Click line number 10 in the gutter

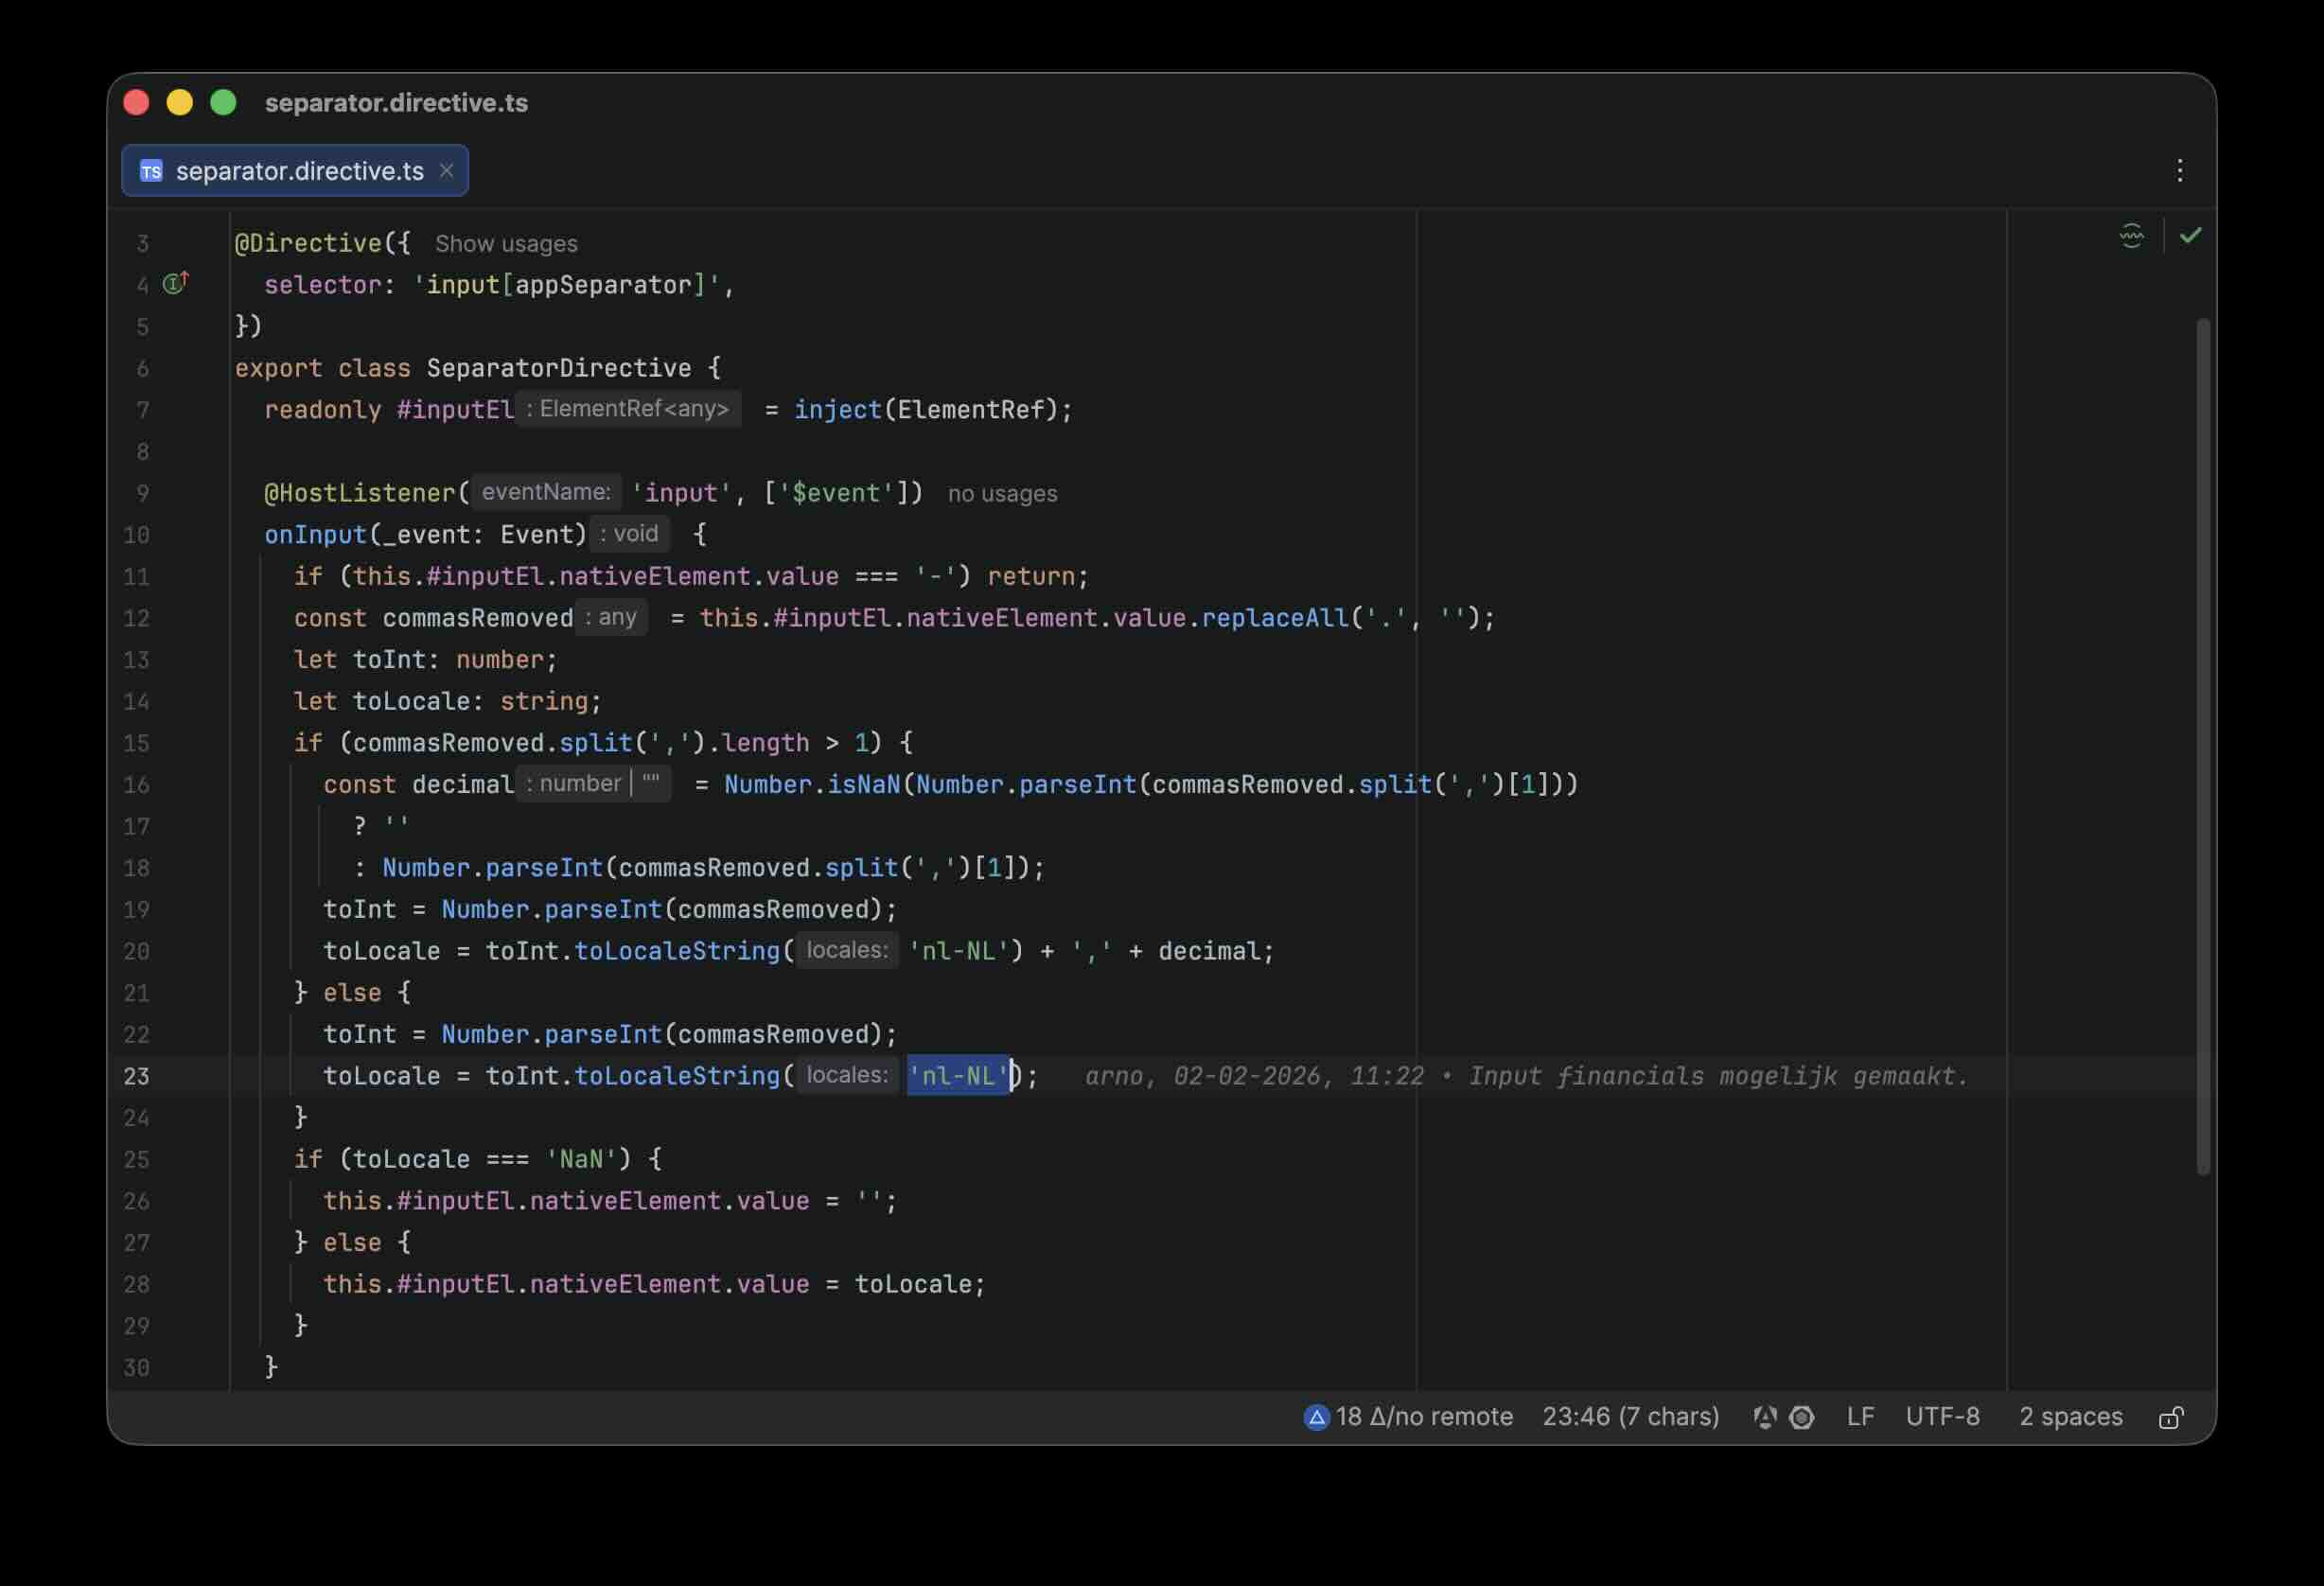(137, 535)
